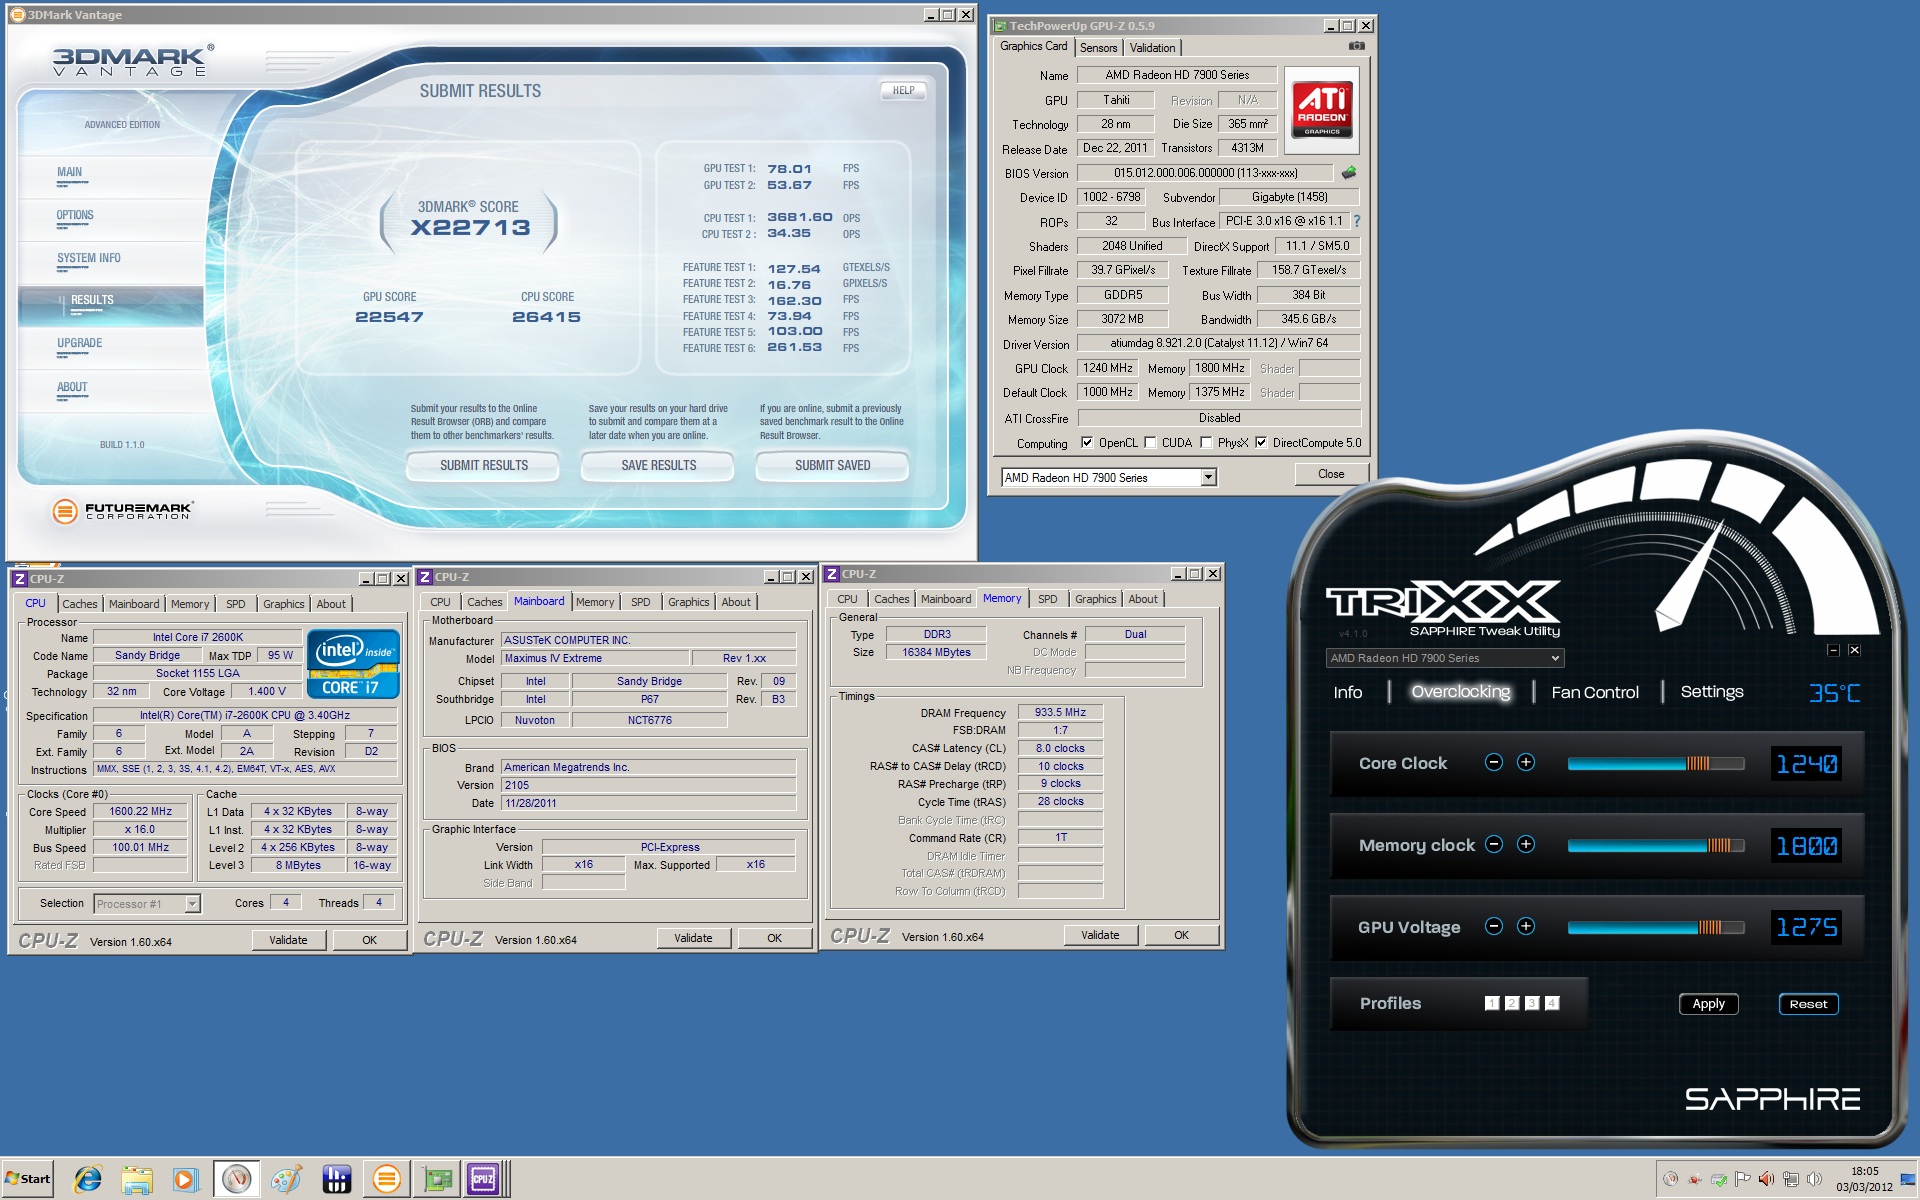
Task: Increase Core Clock with plus button
Action: (x=1526, y=763)
